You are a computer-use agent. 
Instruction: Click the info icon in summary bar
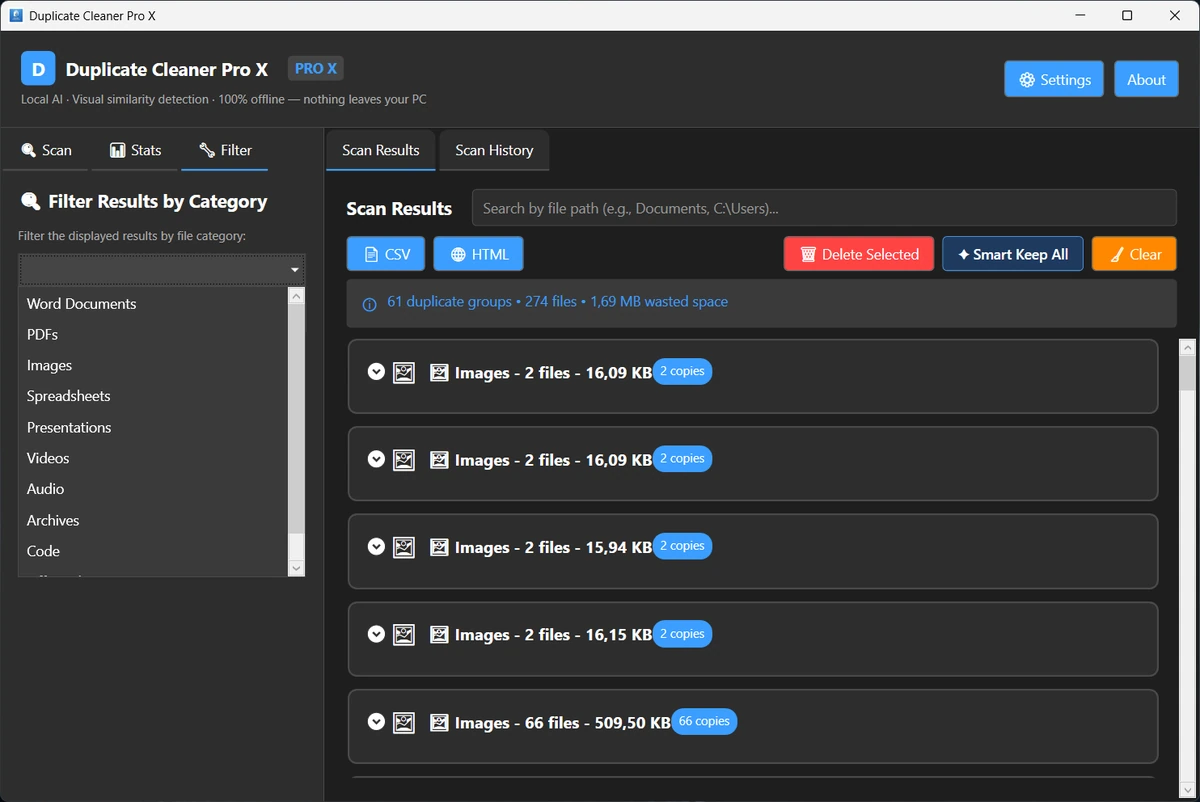click(x=369, y=304)
